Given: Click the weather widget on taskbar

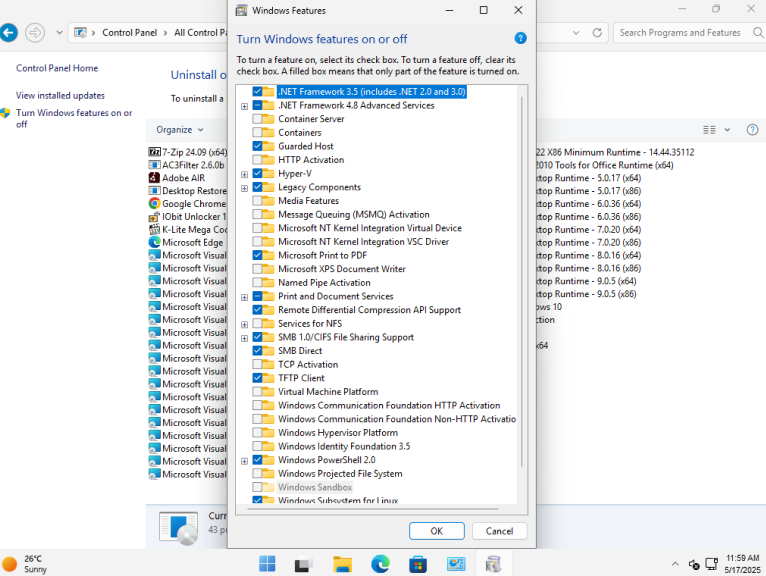Looking at the screenshot, I should pos(24,564).
